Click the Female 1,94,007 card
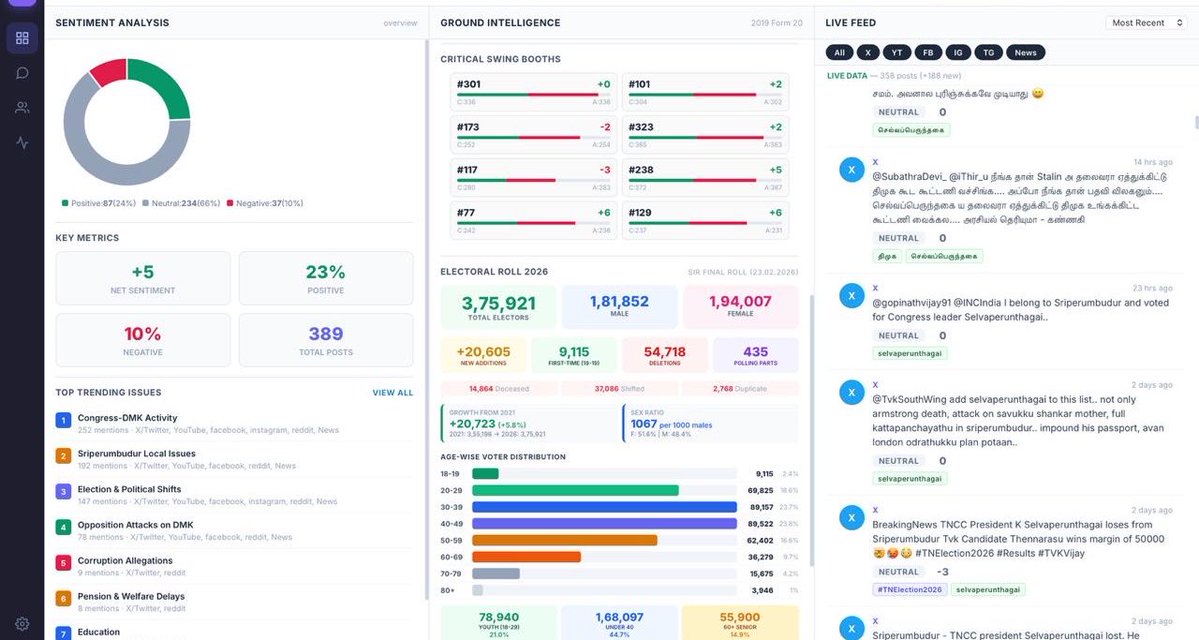 pyautogui.click(x=740, y=307)
